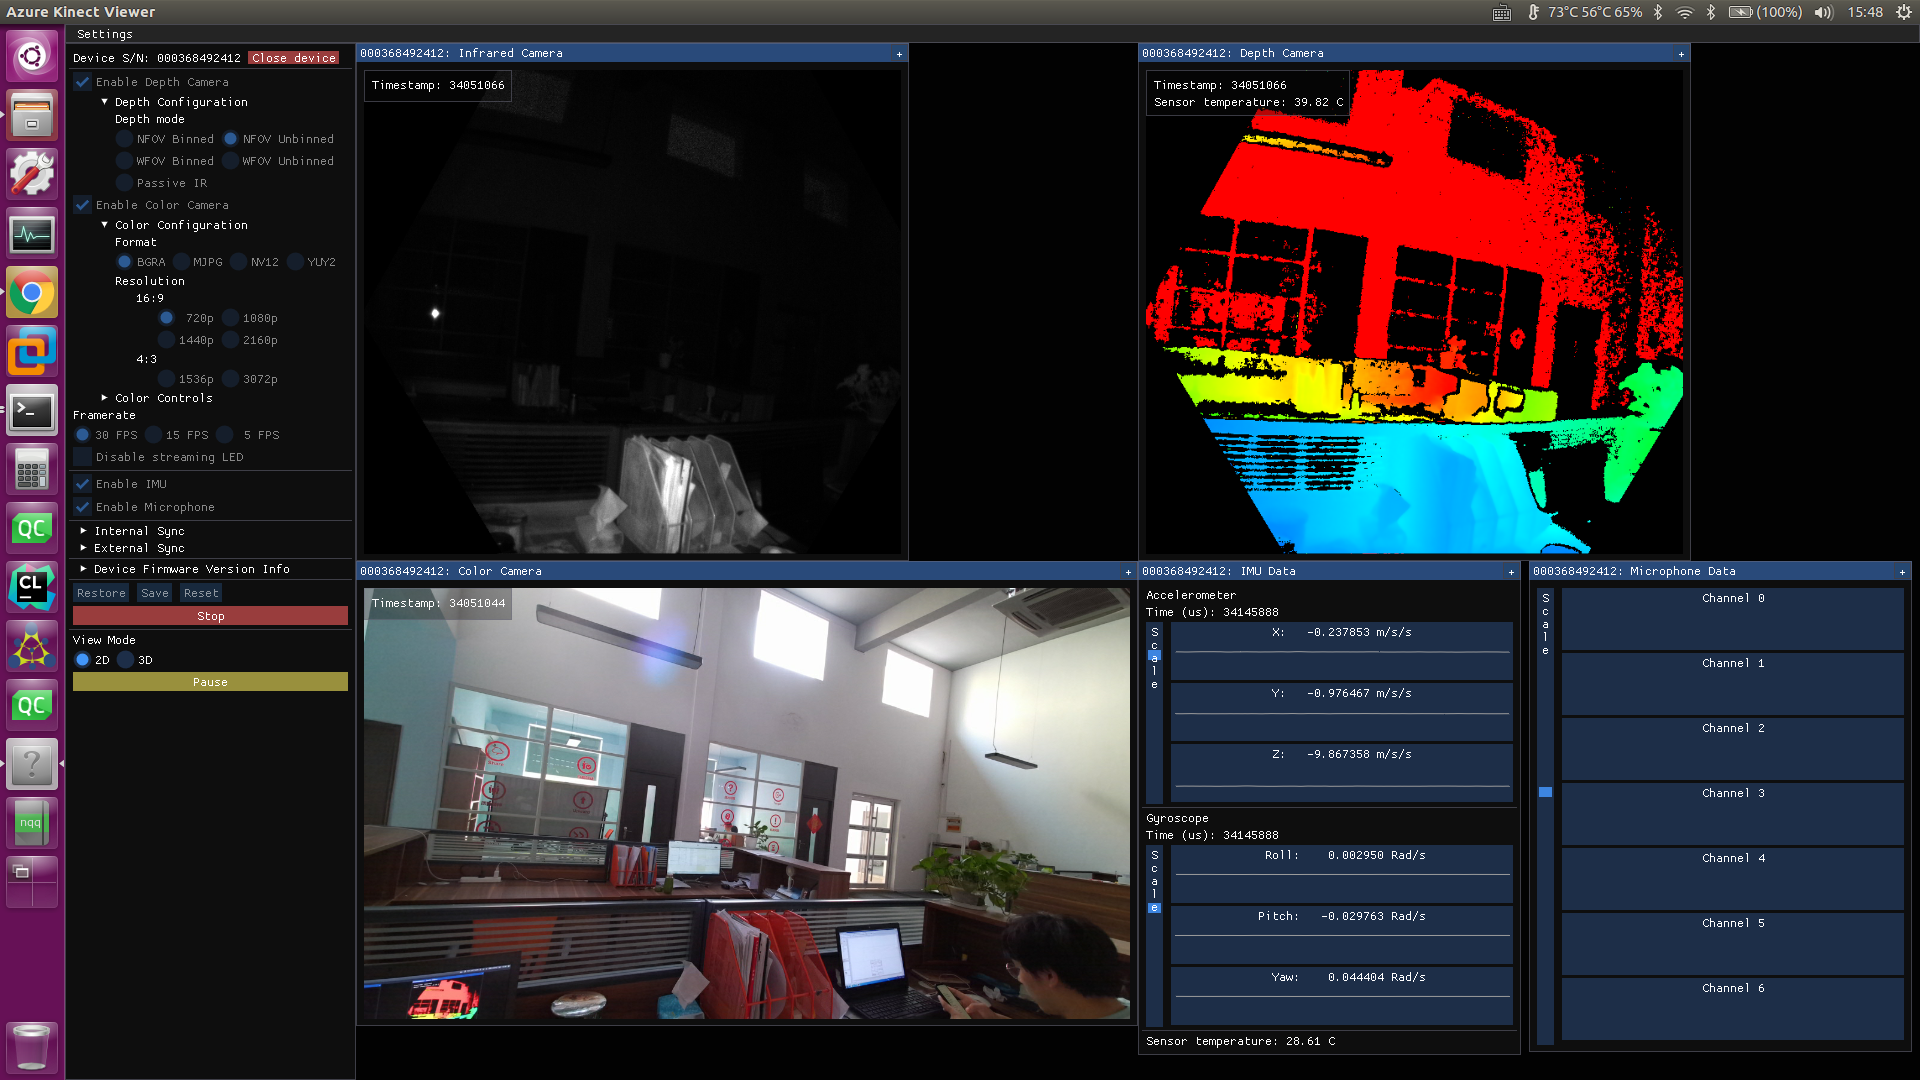The image size is (1920, 1080).
Task: Uncheck Enable IMU
Action: (82, 483)
